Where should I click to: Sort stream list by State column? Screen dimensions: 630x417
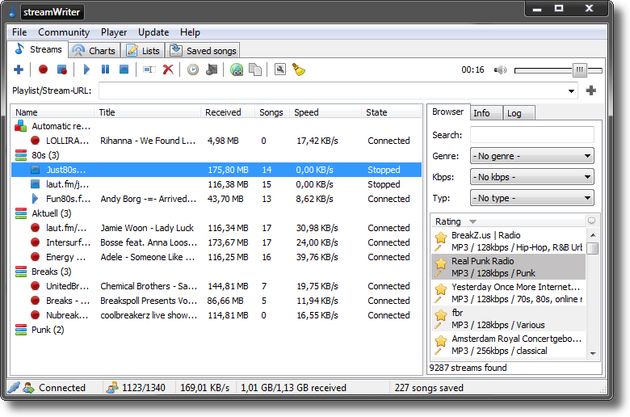click(391, 112)
